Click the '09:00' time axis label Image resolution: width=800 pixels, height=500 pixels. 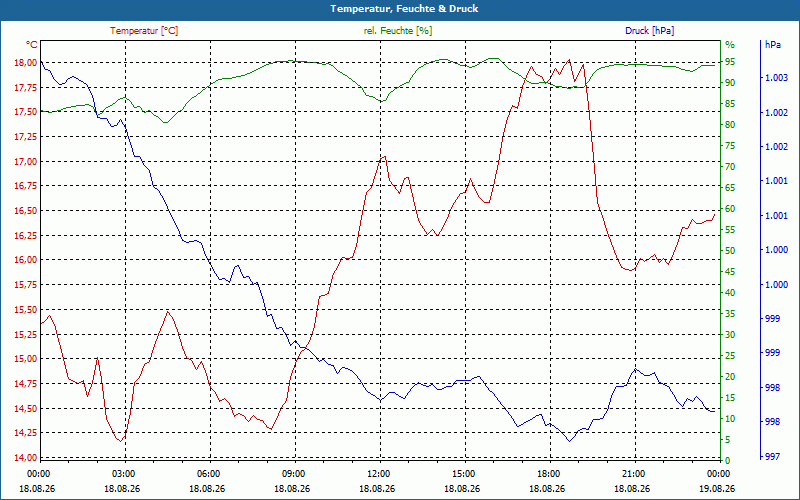(292, 474)
